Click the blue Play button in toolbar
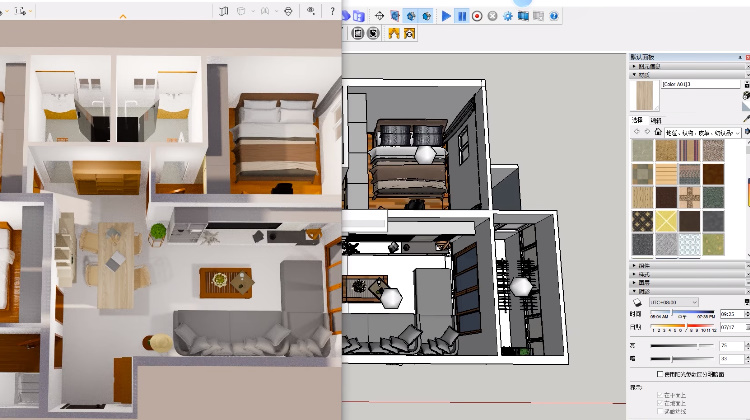750x420 pixels. tap(446, 16)
